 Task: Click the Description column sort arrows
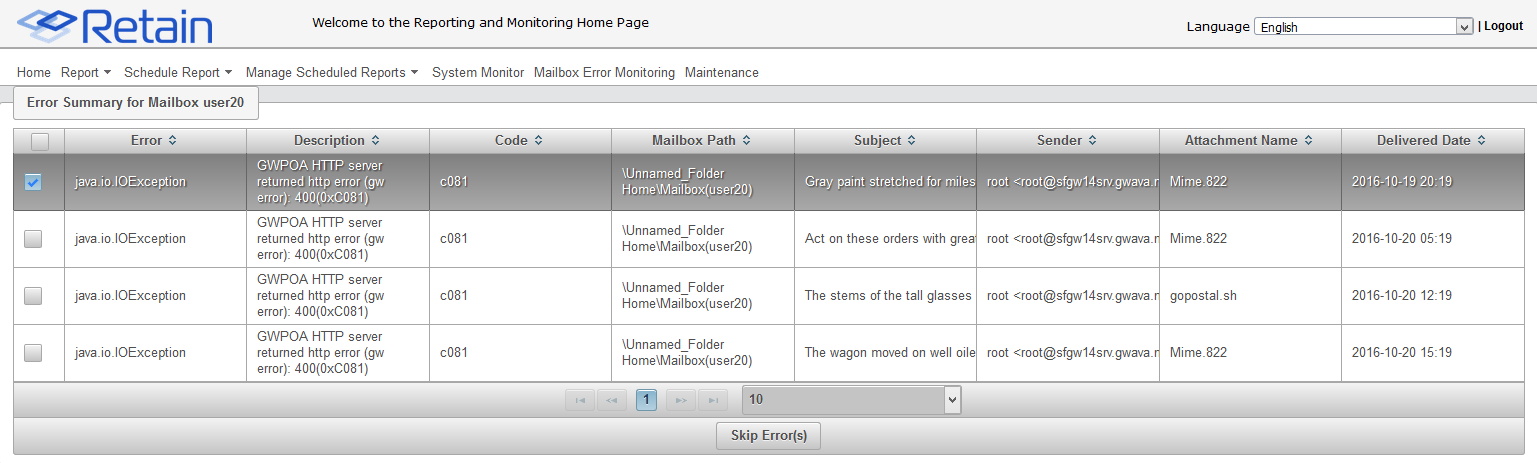tap(375, 141)
